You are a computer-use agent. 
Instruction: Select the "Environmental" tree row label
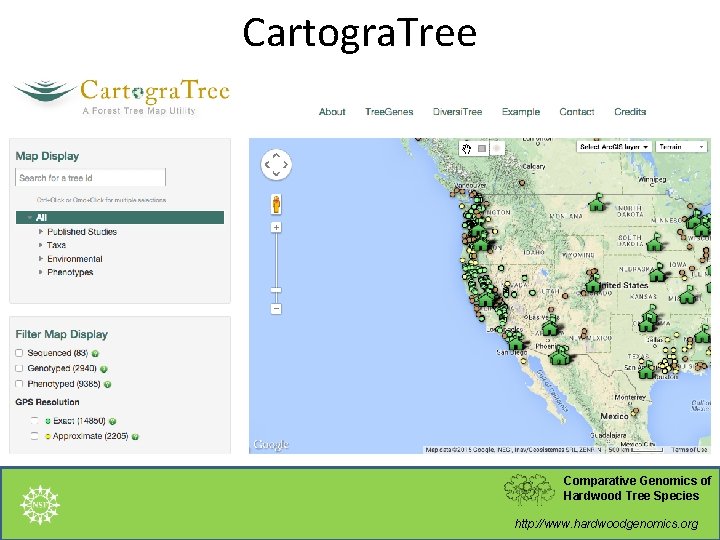coord(74,259)
